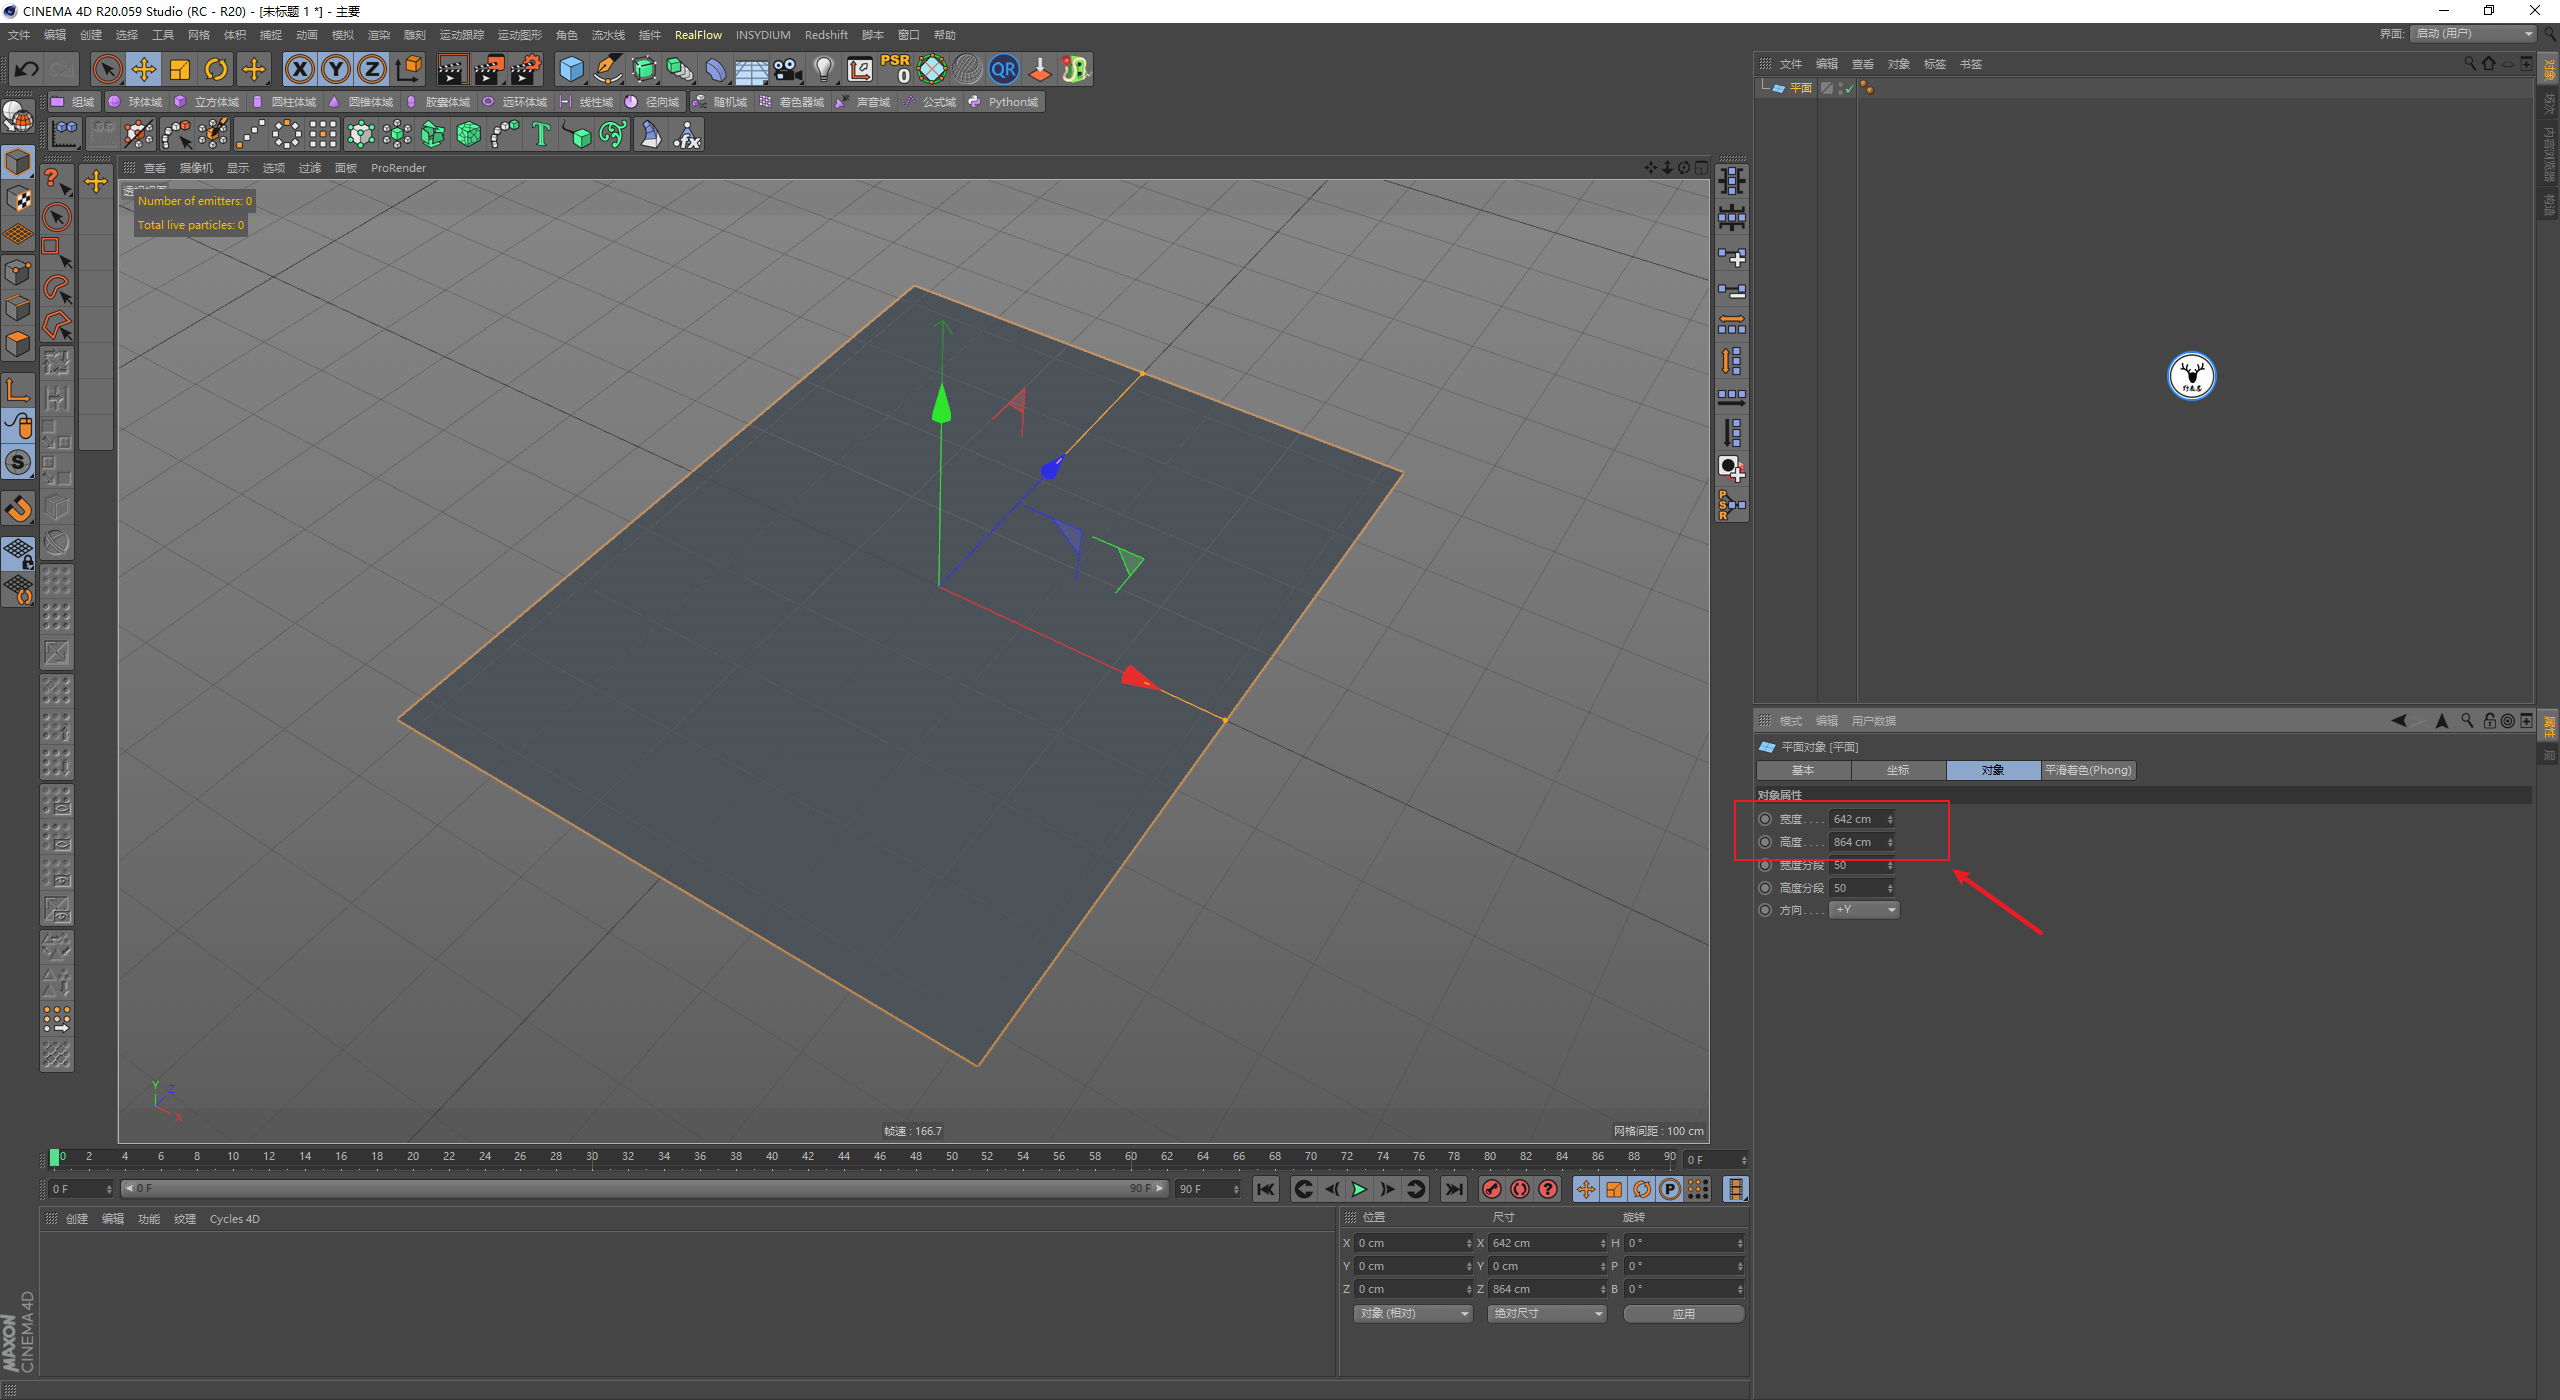
Task: Click the 球体域 field button
Action: [x=136, y=102]
